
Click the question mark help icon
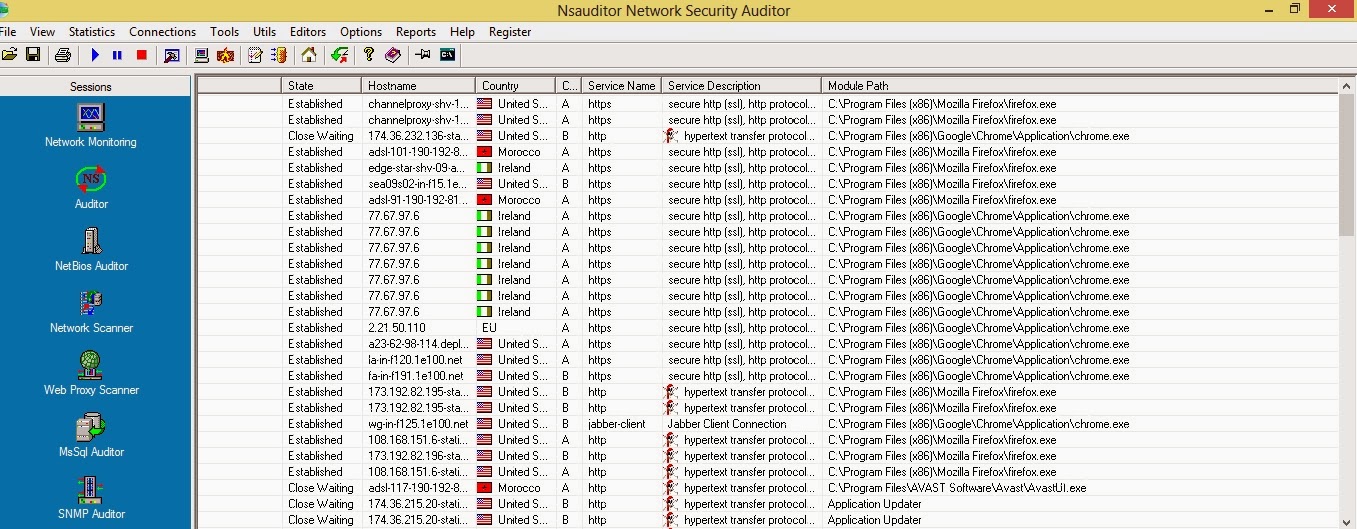[x=369, y=55]
